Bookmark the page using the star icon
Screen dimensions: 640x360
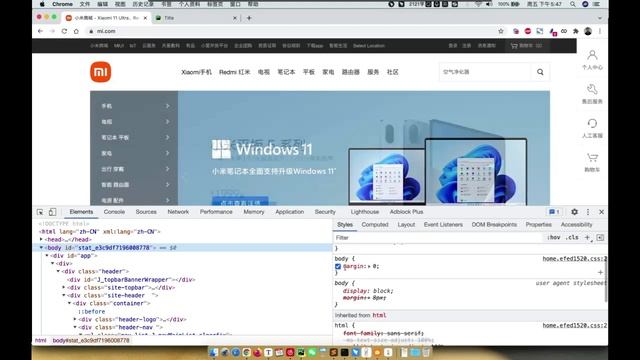click(501, 31)
